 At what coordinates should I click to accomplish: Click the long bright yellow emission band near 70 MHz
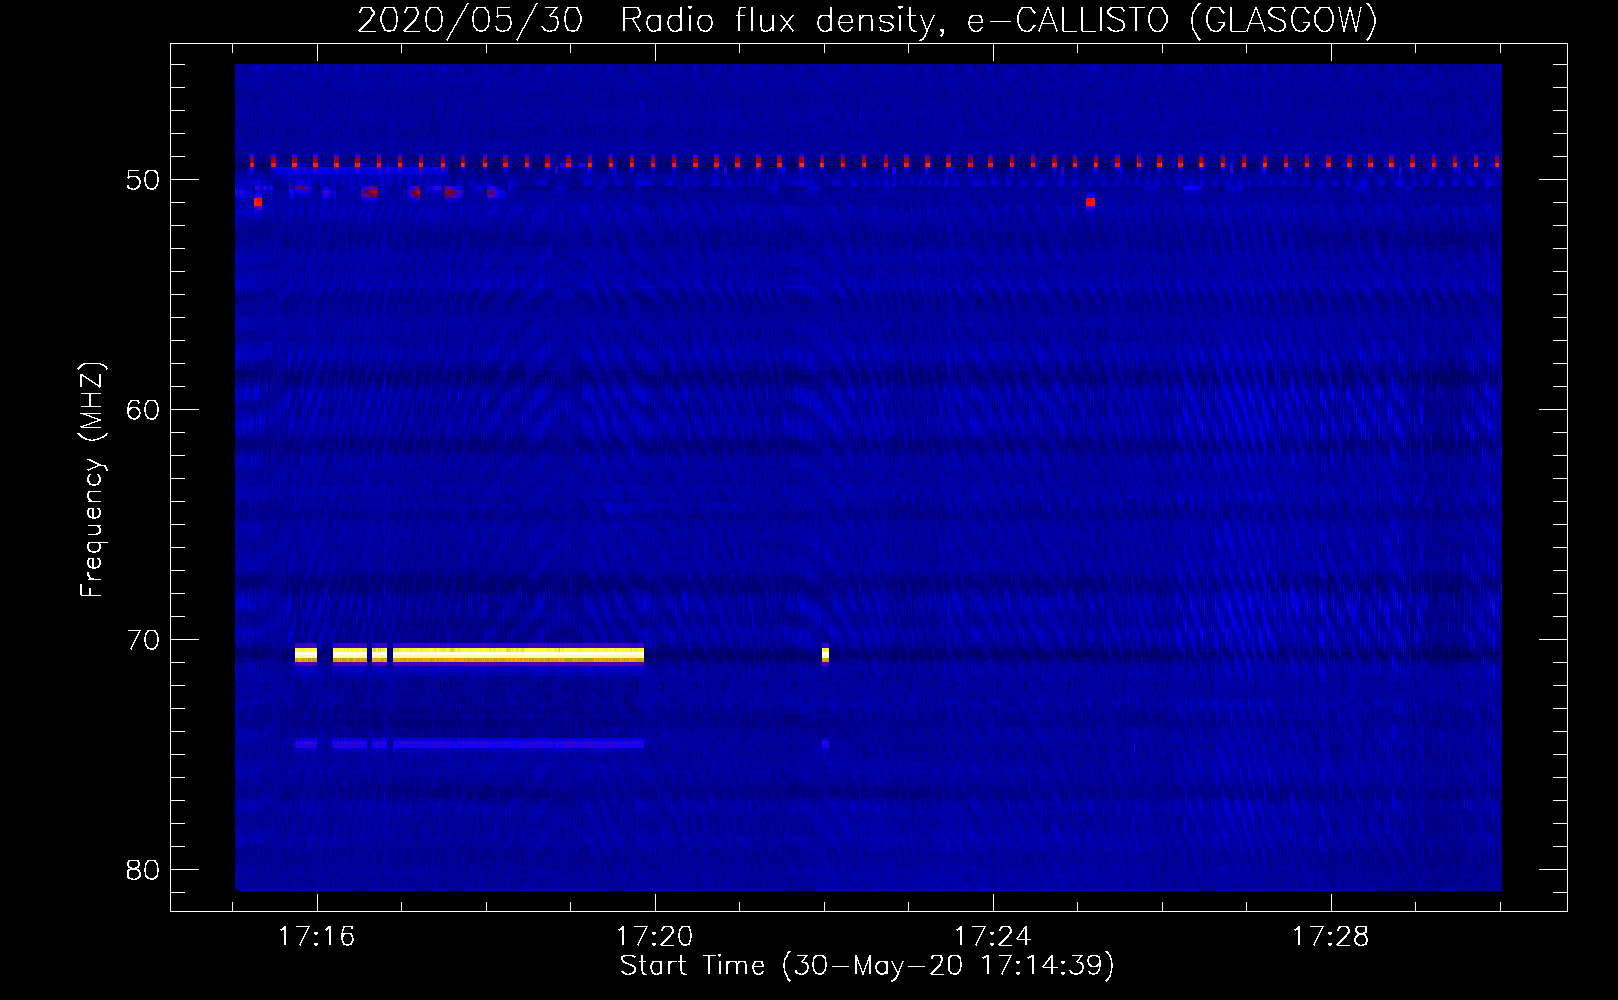pos(518,655)
